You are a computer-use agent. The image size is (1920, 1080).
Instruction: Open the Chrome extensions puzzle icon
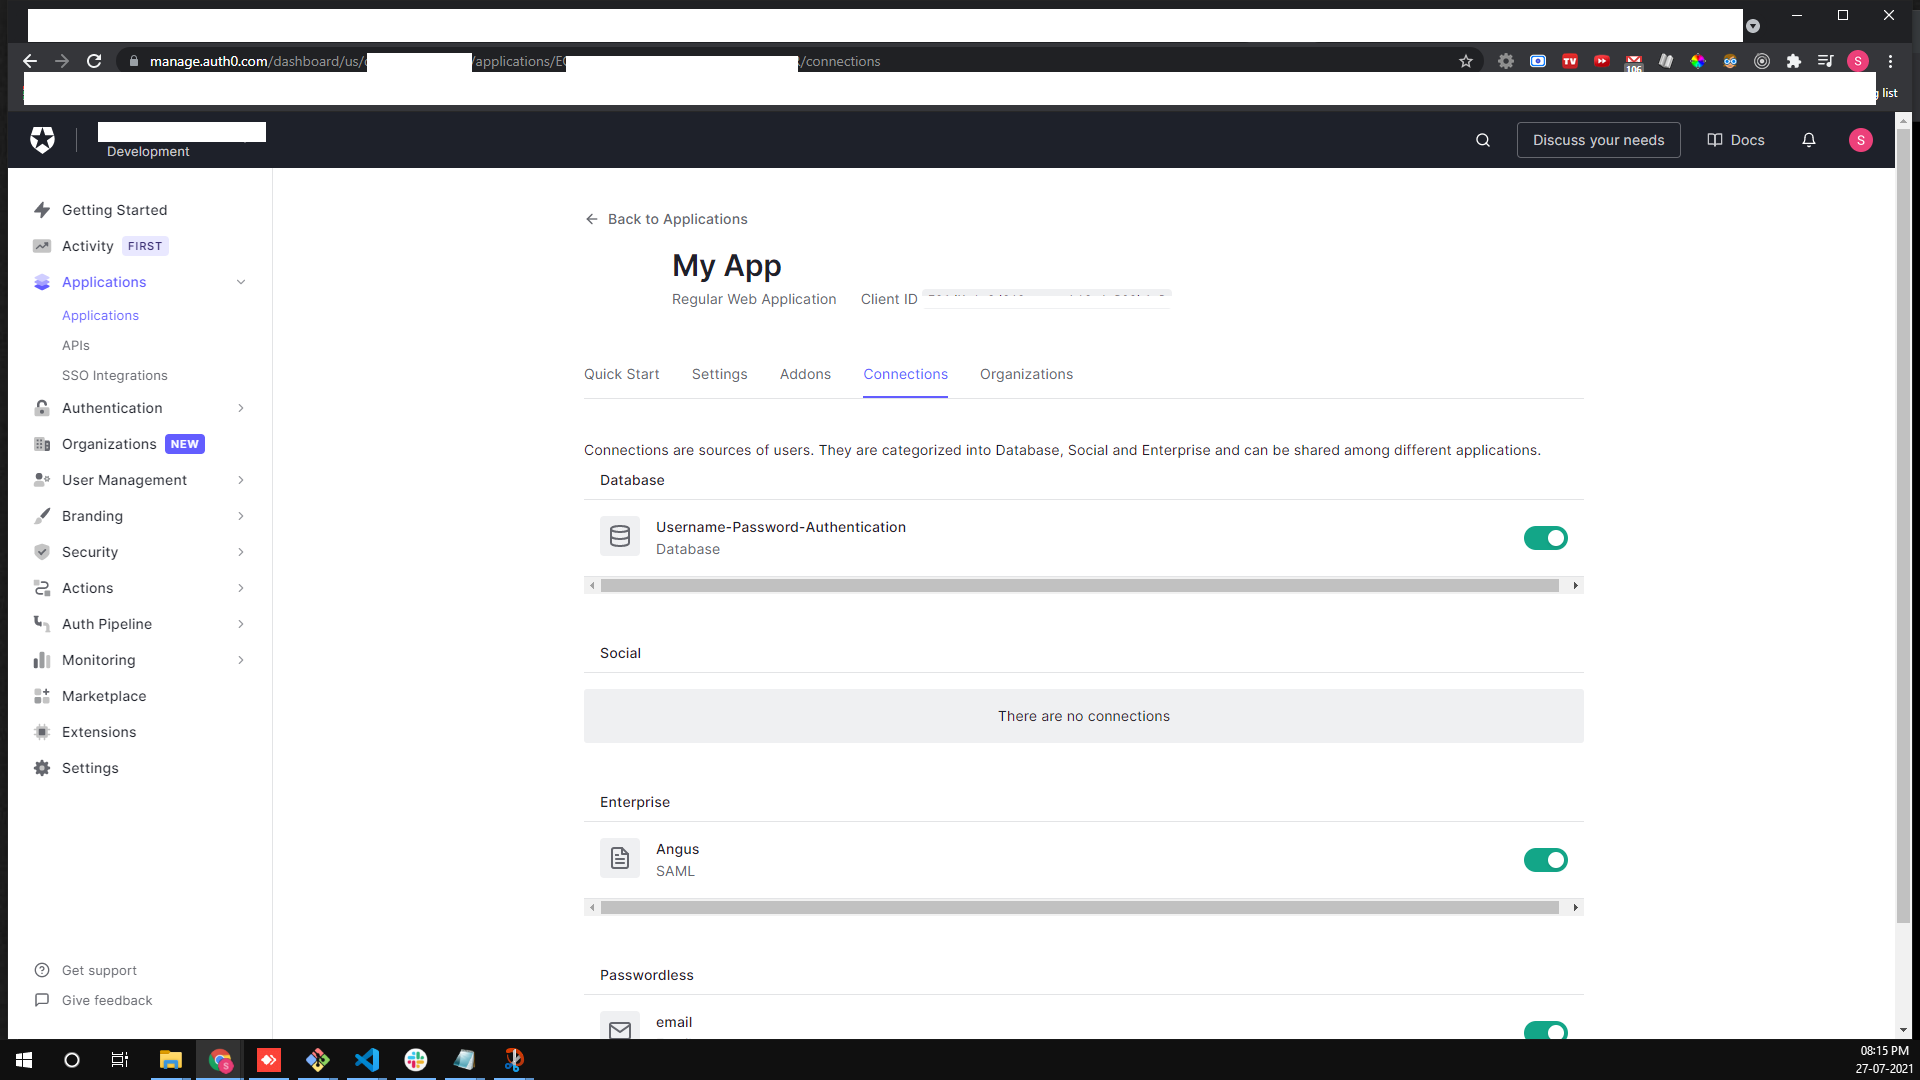pos(1794,61)
